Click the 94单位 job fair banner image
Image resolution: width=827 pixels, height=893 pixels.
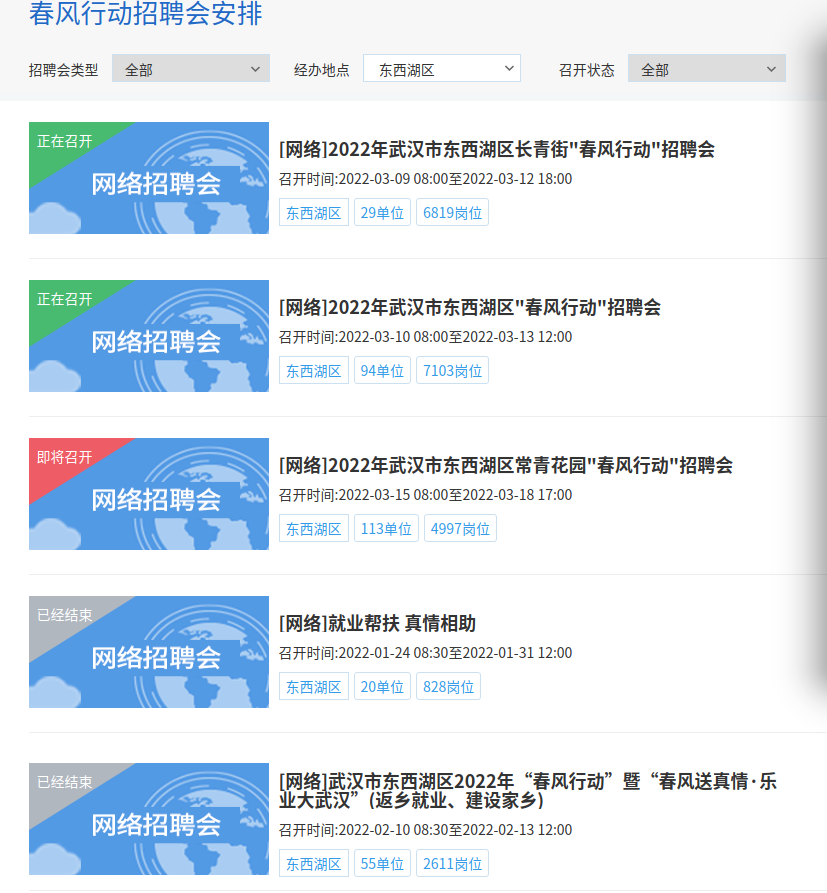(149, 336)
